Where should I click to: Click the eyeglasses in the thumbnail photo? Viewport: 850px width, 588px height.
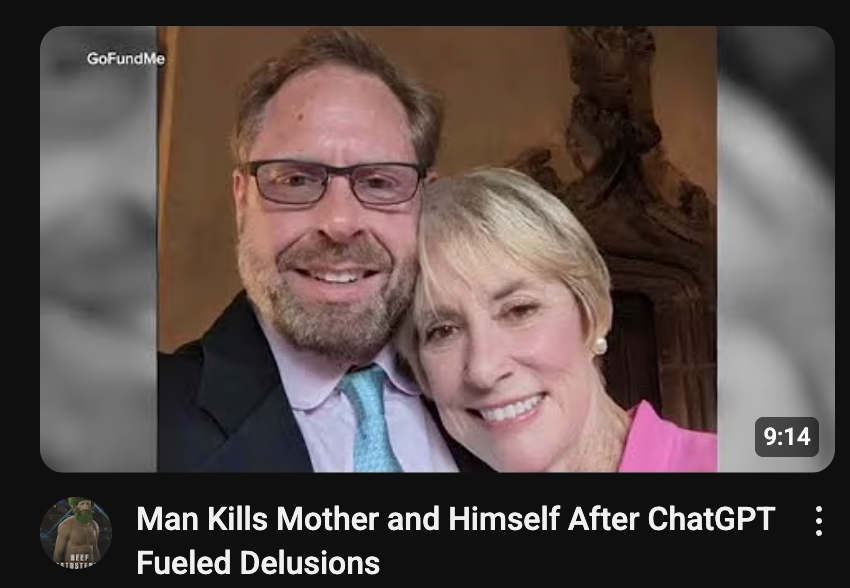pyautogui.click(x=334, y=183)
